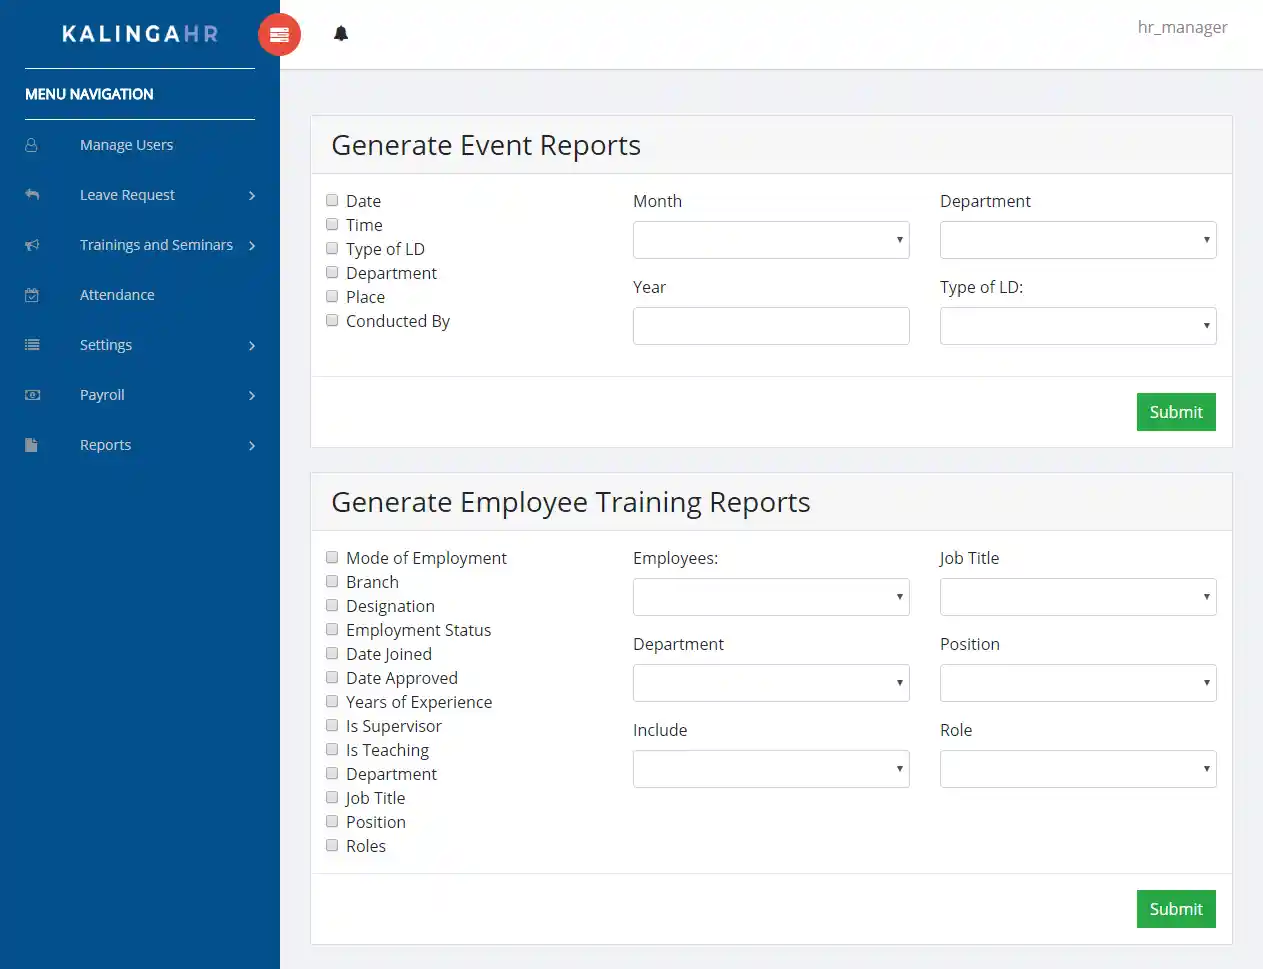Submit the Employee Training Reports form
This screenshot has width=1263, height=969.
pos(1176,909)
